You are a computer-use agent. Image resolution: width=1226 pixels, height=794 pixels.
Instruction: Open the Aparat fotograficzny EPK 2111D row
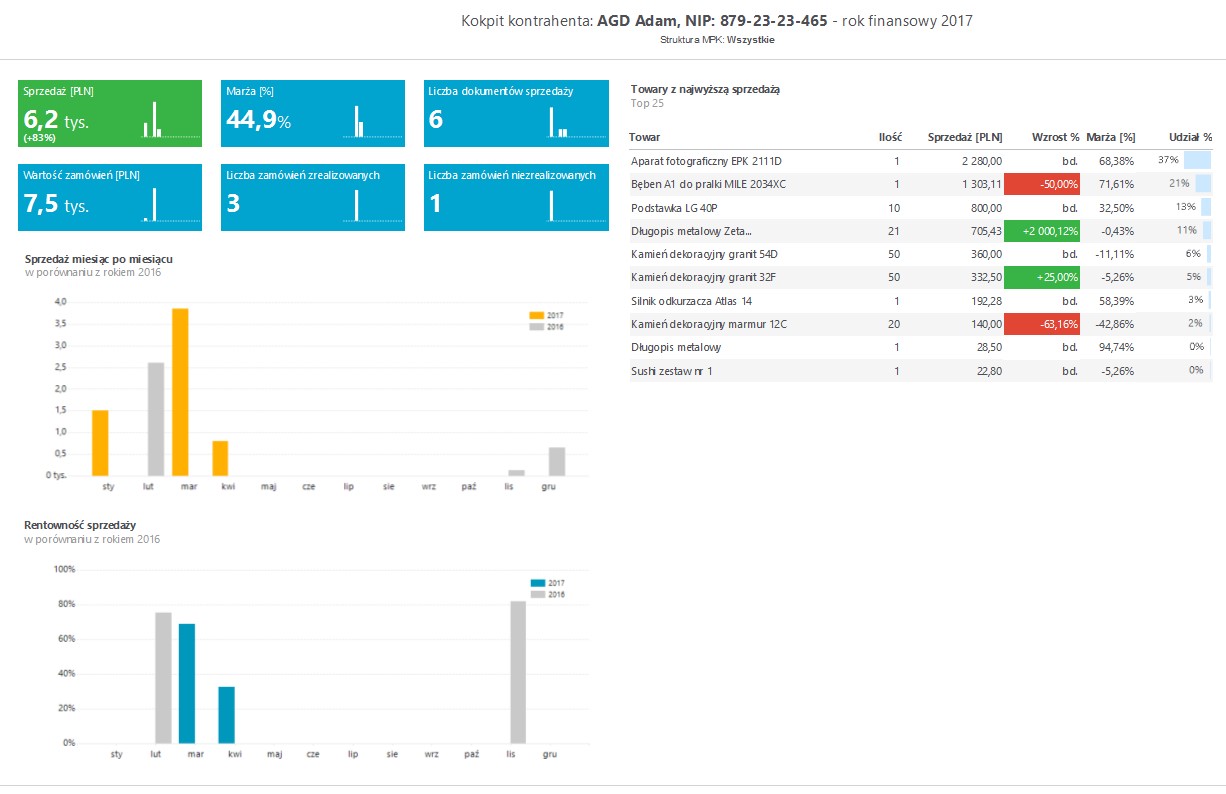tap(706, 161)
